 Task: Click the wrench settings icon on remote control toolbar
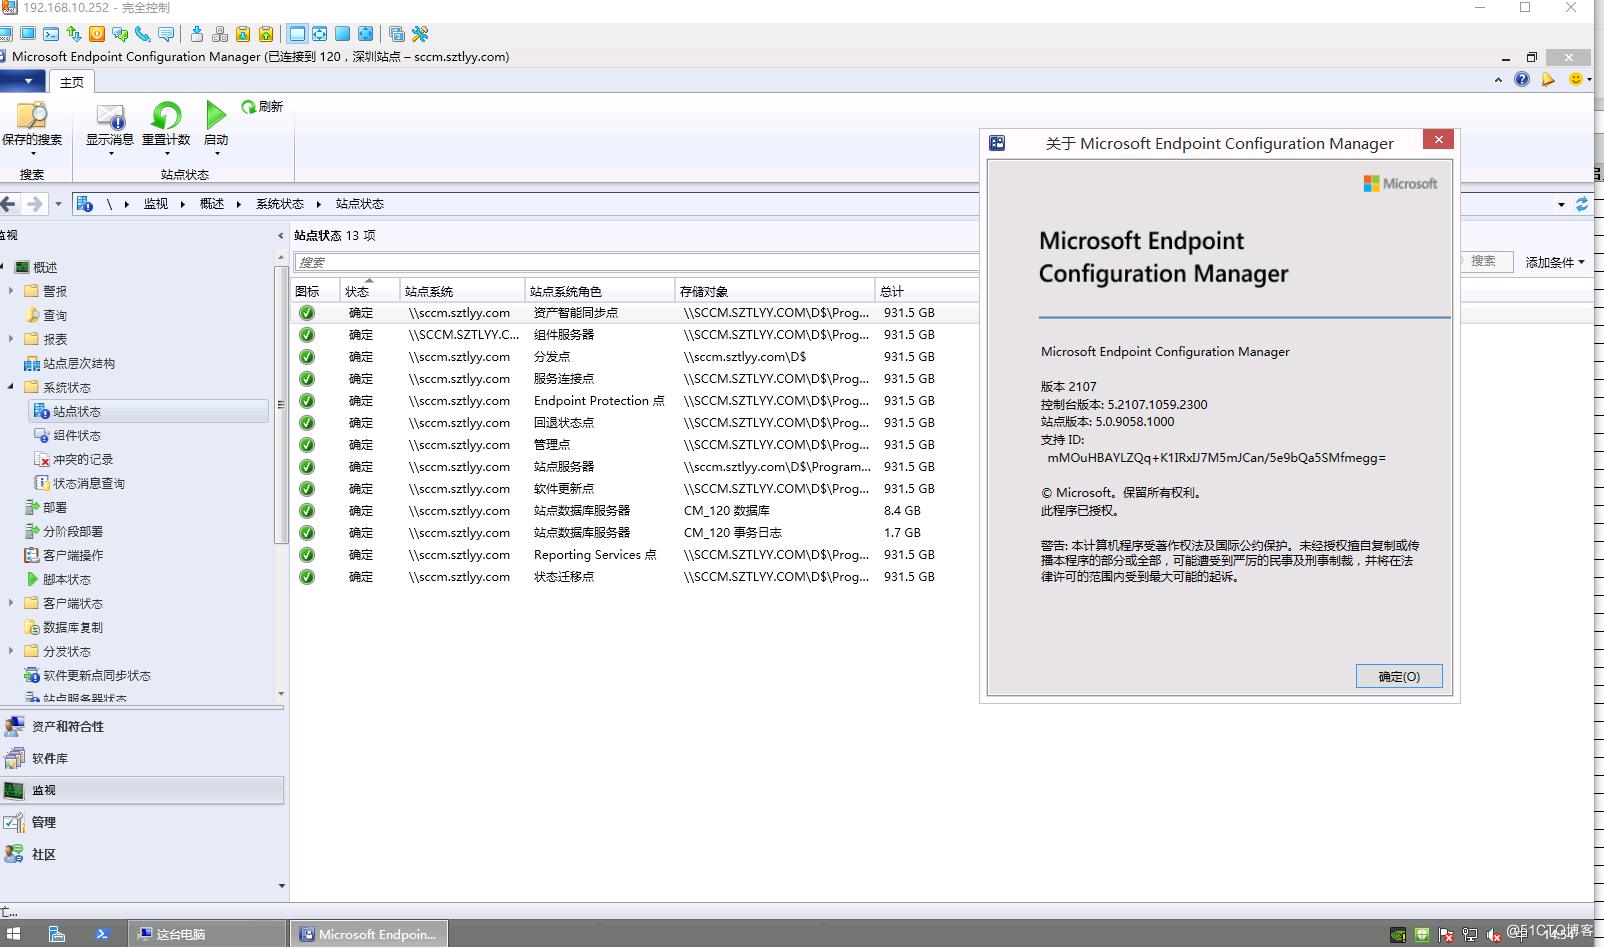pos(421,33)
